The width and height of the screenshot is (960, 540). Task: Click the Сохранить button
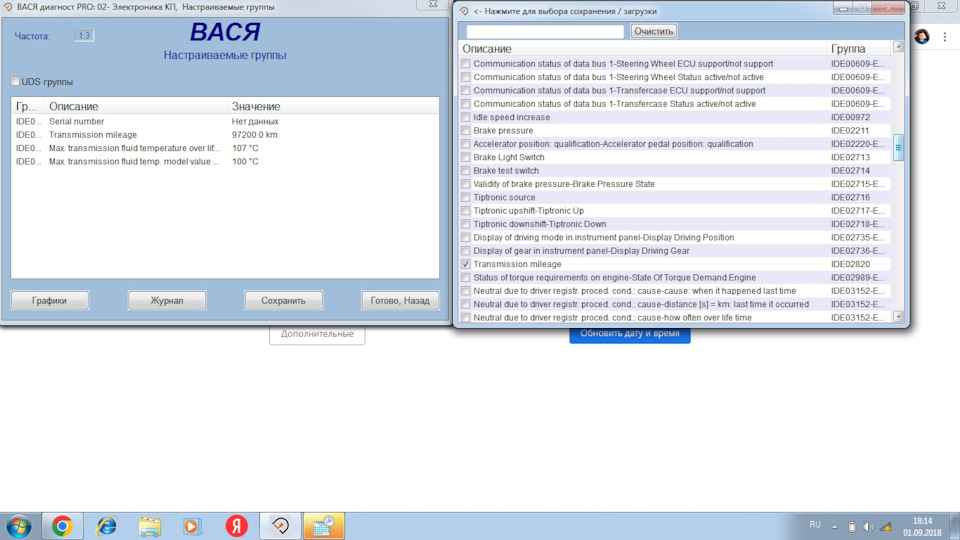[x=283, y=301]
